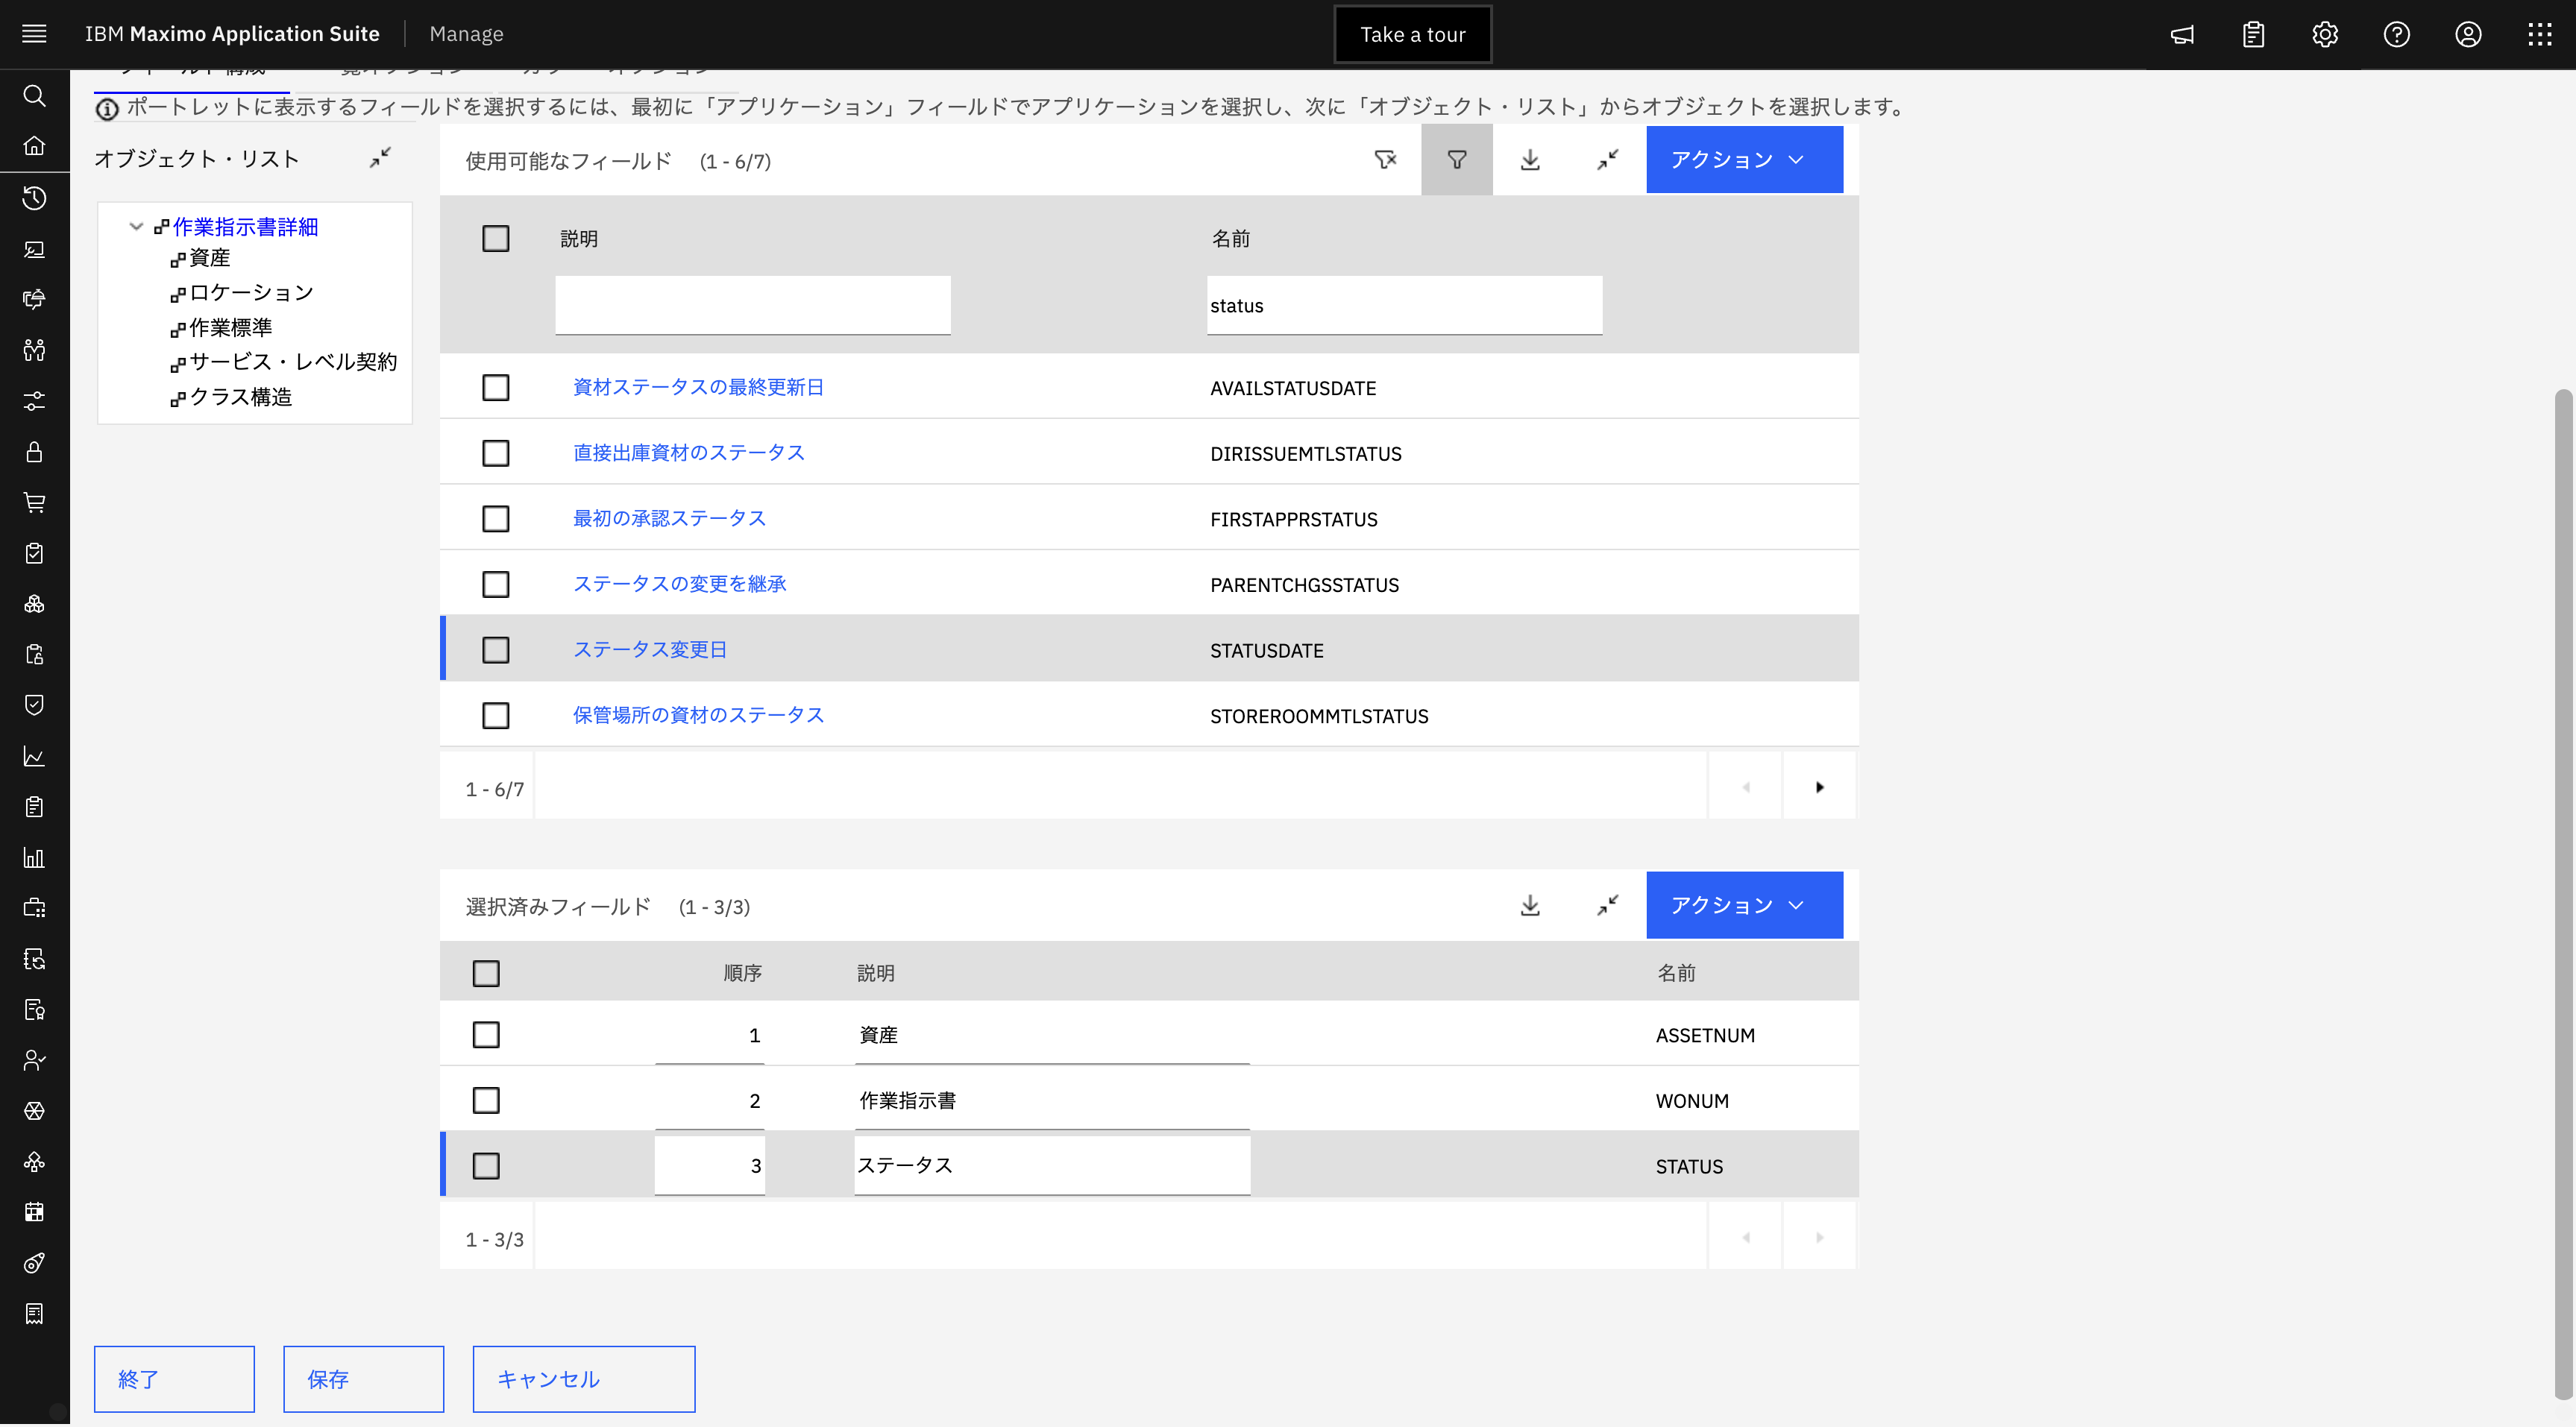Select ロケーション in object list
The image size is (2576, 1427).
click(x=251, y=293)
